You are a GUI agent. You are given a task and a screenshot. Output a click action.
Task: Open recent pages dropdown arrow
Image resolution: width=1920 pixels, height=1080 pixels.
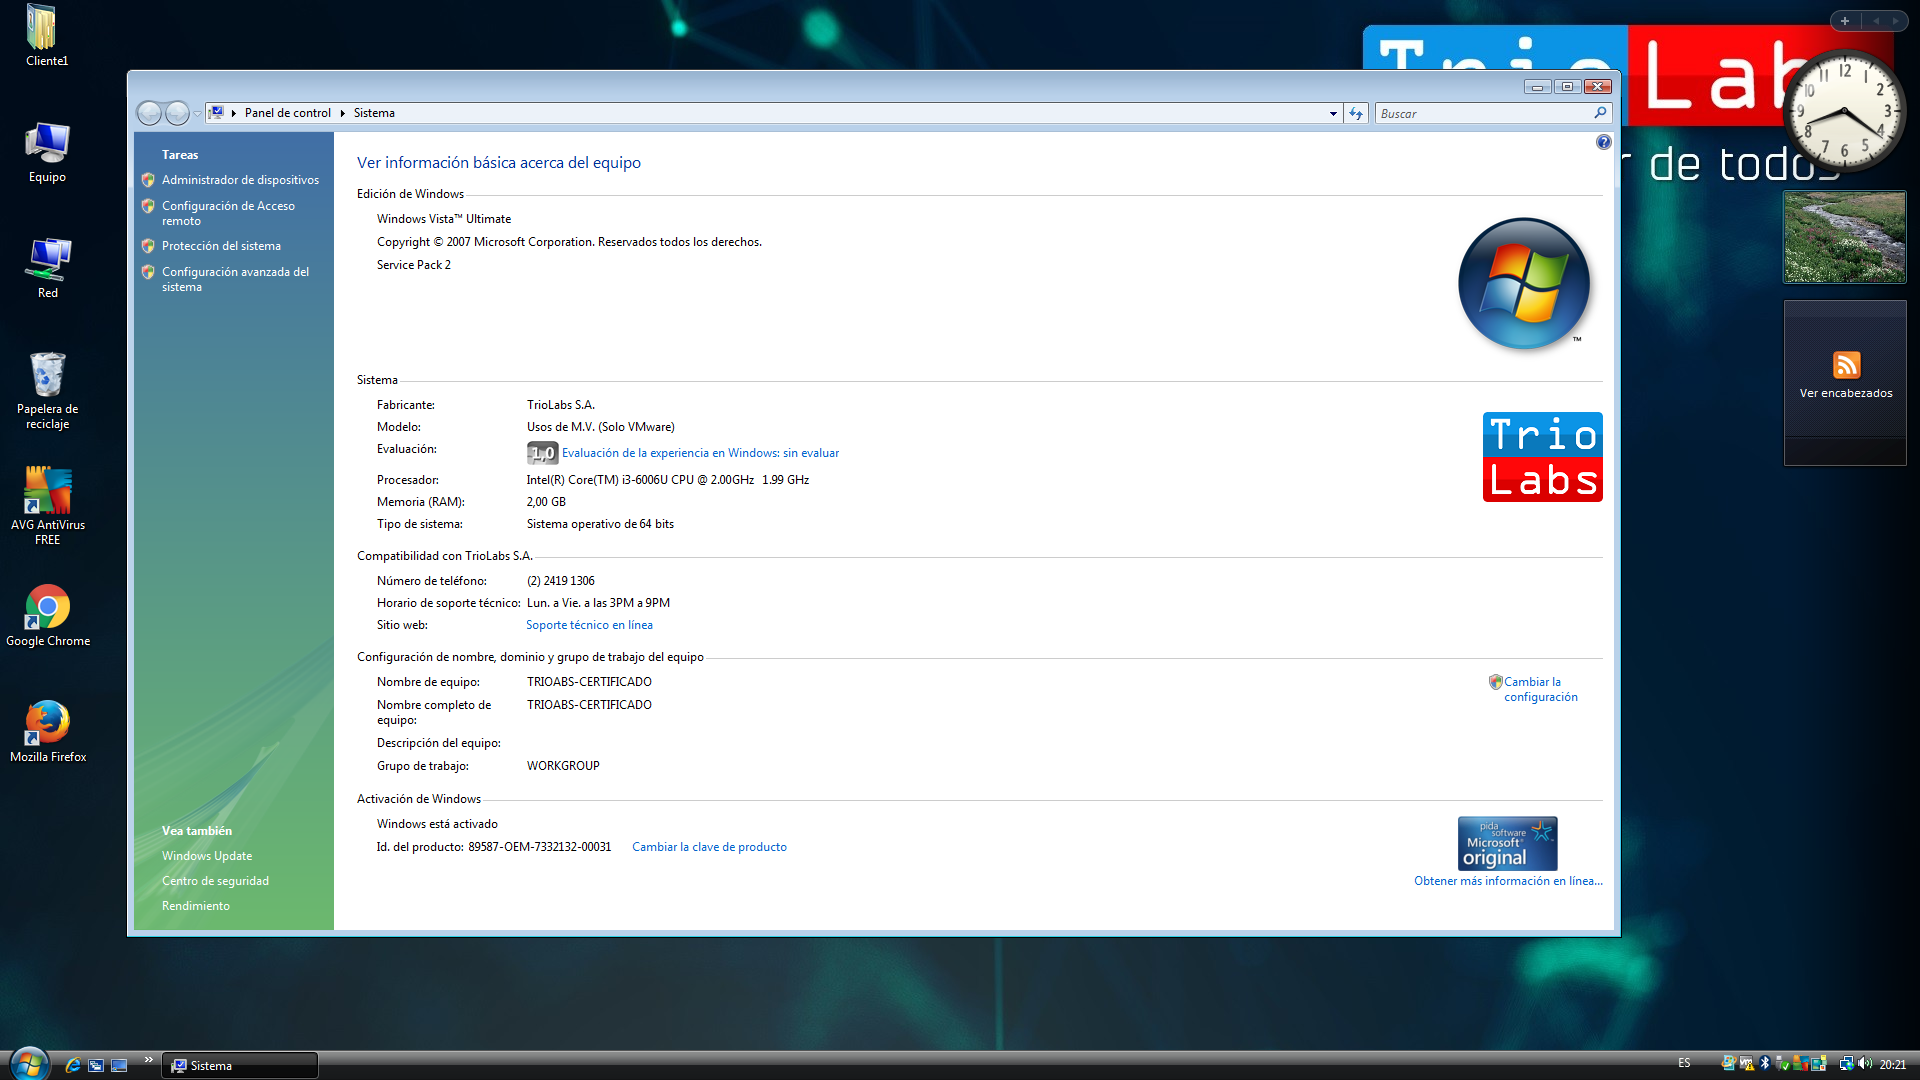(x=197, y=114)
